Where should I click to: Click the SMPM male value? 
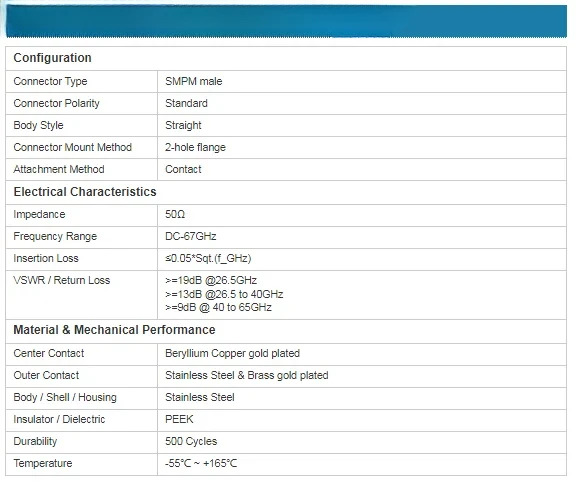tap(194, 81)
